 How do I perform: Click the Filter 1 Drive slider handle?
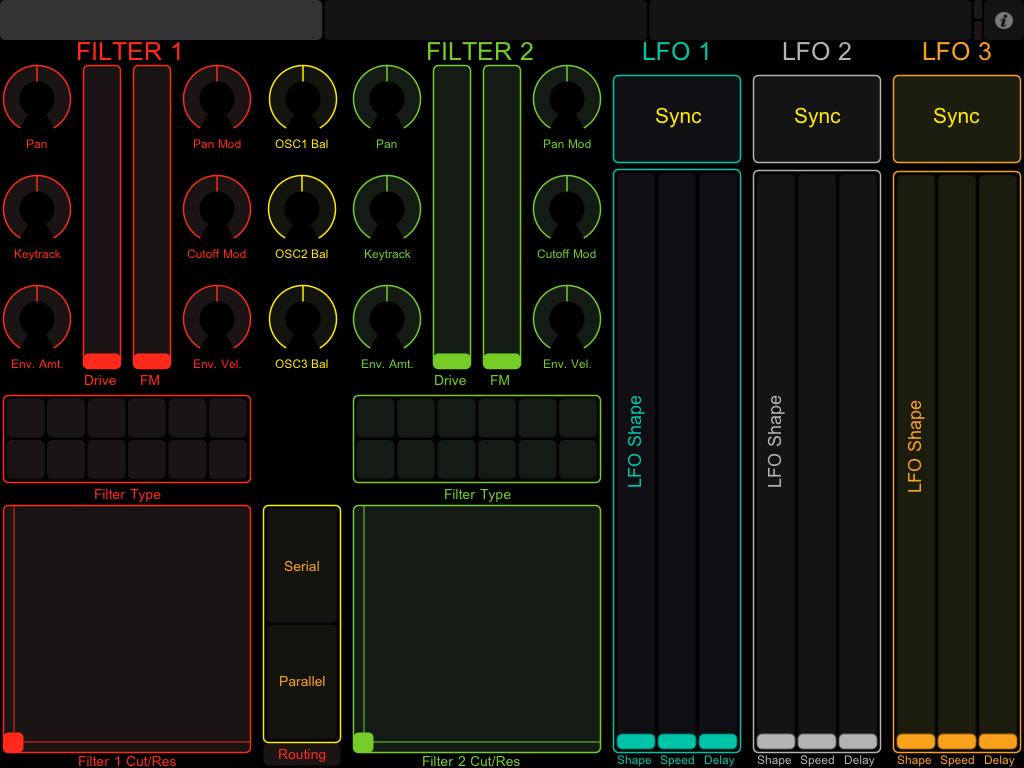click(x=102, y=361)
